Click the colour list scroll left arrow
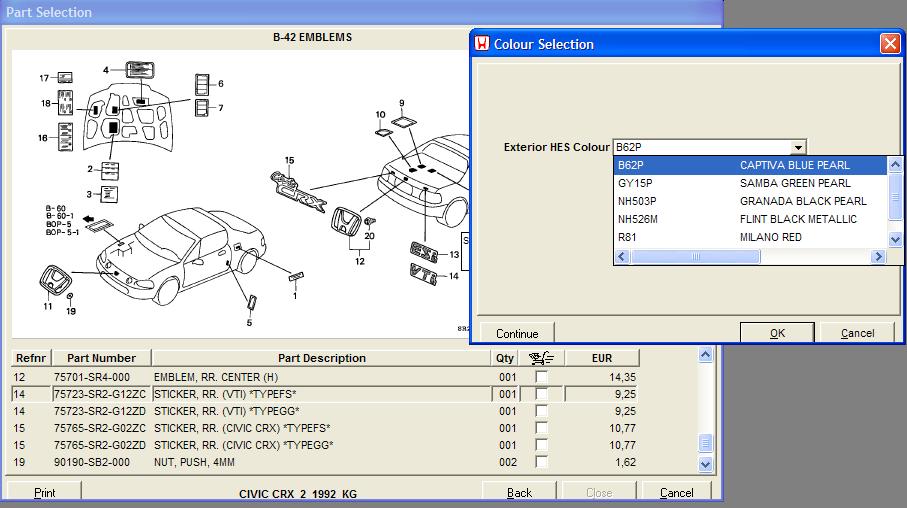The width and height of the screenshot is (907, 508). (622, 256)
